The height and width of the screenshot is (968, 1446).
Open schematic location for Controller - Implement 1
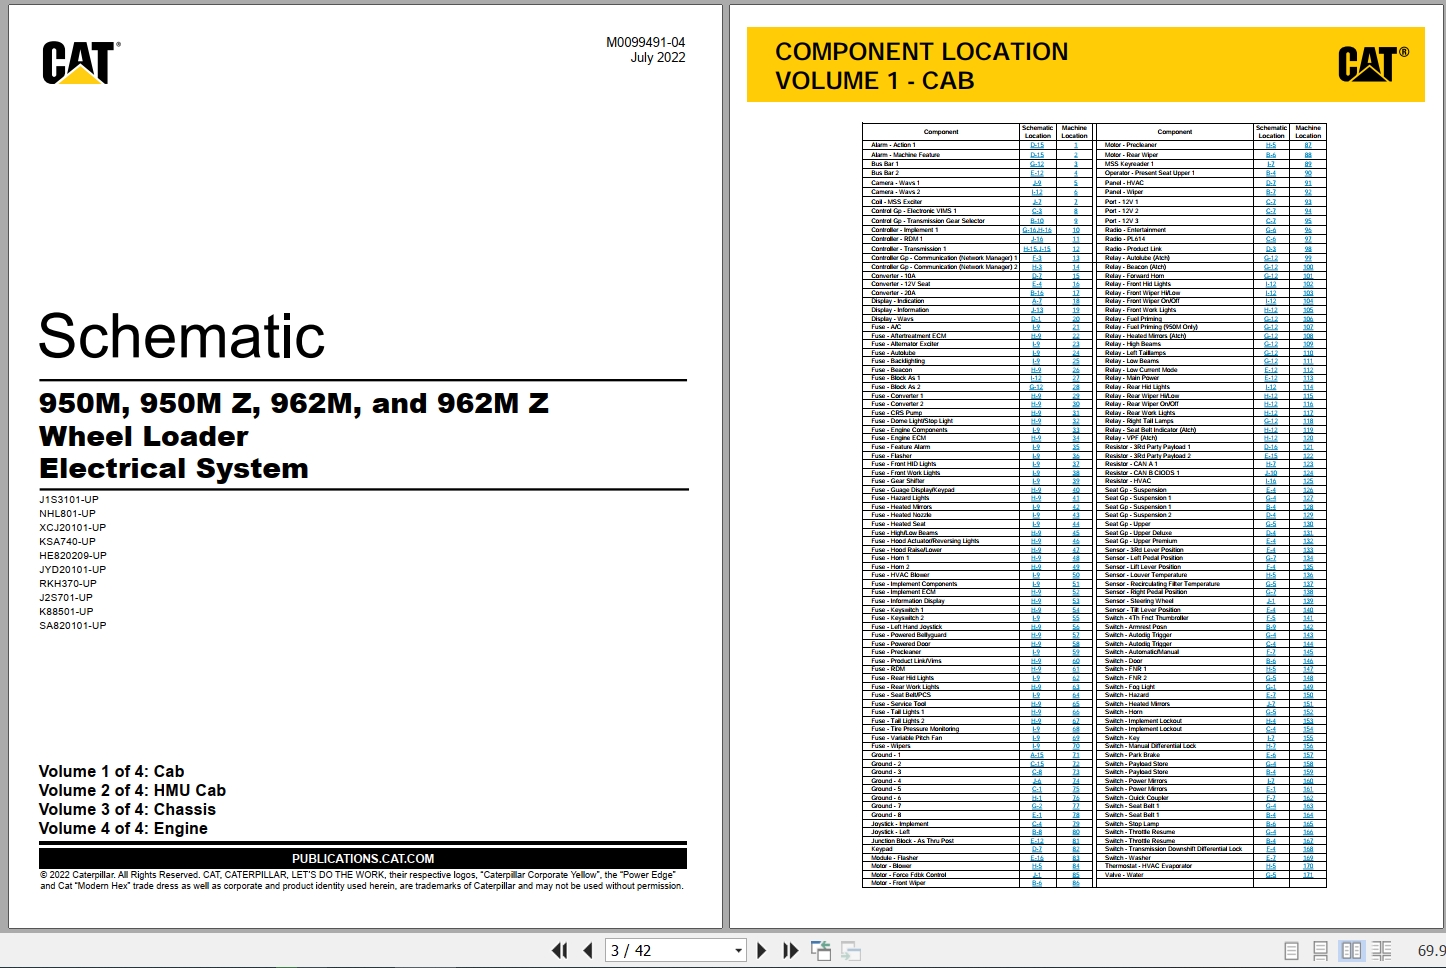coord(1037,230)
